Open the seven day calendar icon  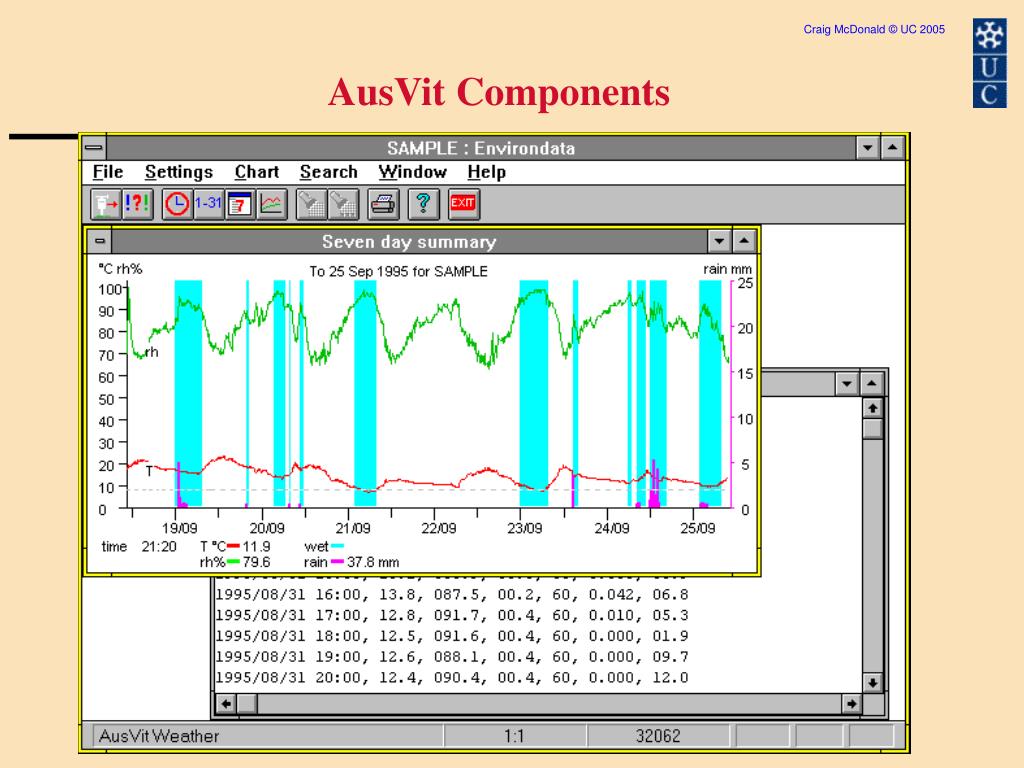240,204
